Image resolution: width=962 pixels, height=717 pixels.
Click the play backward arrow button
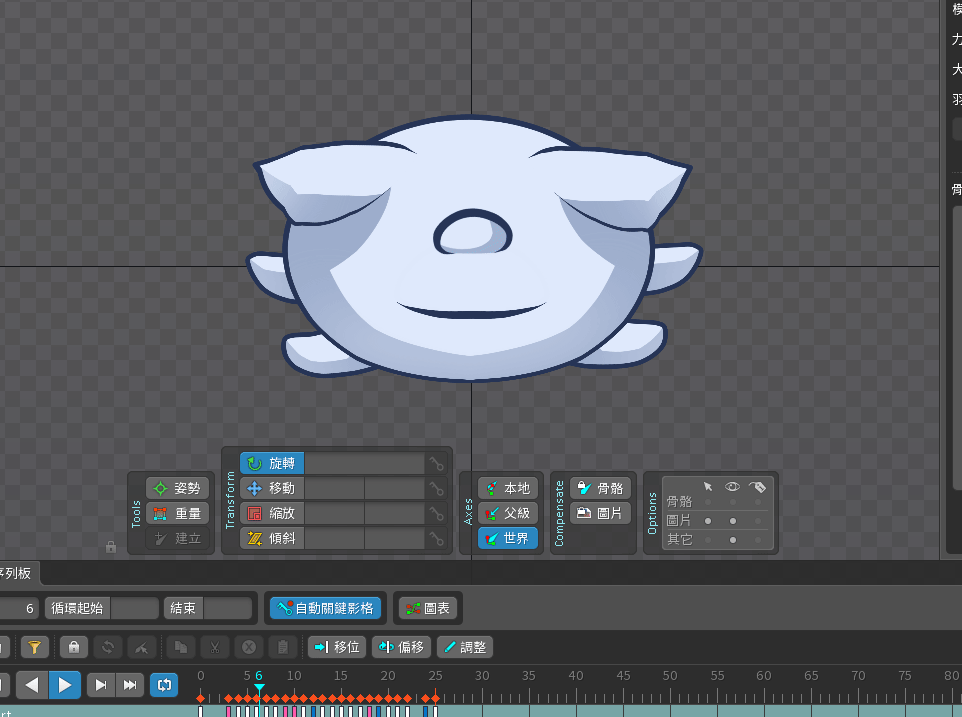(x=32, y=685)
